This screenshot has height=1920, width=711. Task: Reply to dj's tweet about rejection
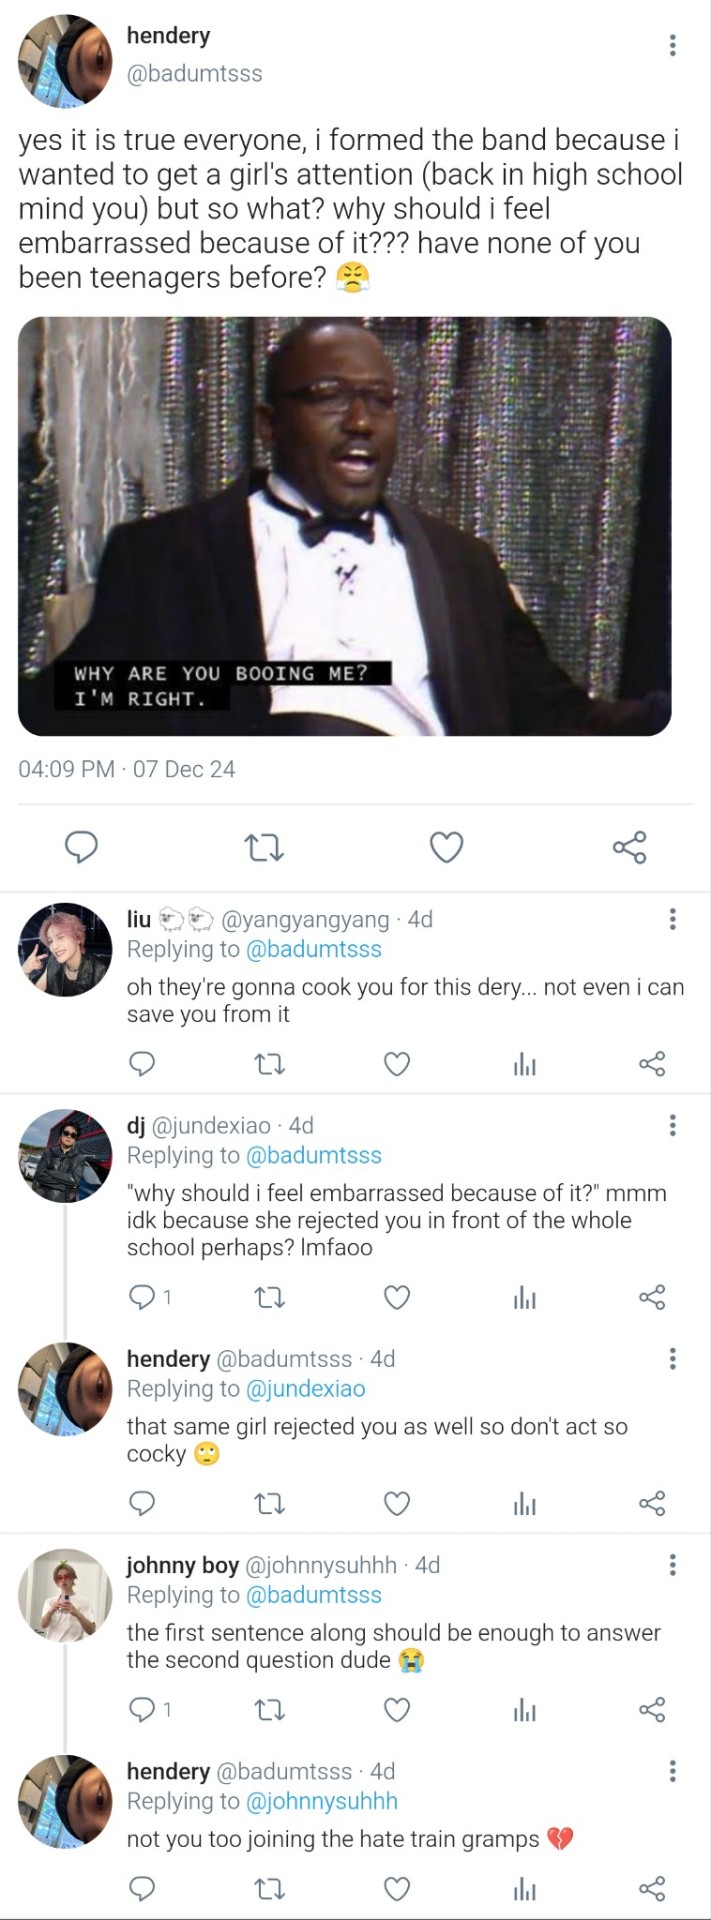pyautogui.click(x=143, y=1297)
